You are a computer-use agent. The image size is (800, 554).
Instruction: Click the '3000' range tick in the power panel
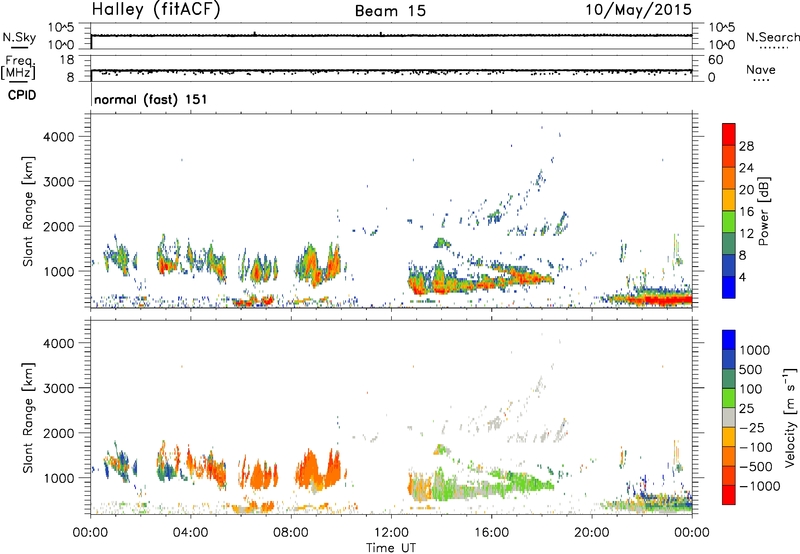click(x=58, y=182)
